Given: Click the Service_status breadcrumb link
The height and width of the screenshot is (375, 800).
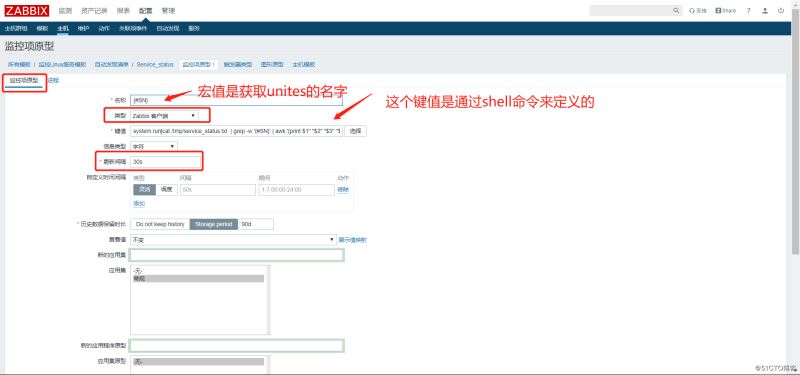Looking at the screenshot, I should tap(155, 65).
